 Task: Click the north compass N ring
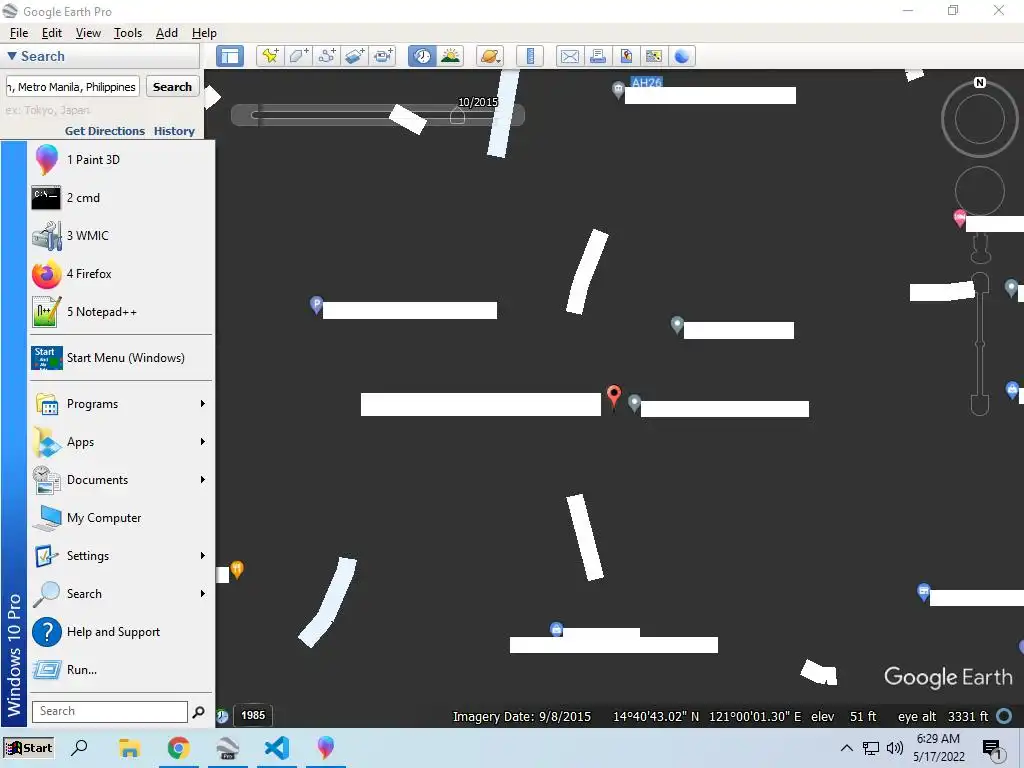[x=980, y=83]
